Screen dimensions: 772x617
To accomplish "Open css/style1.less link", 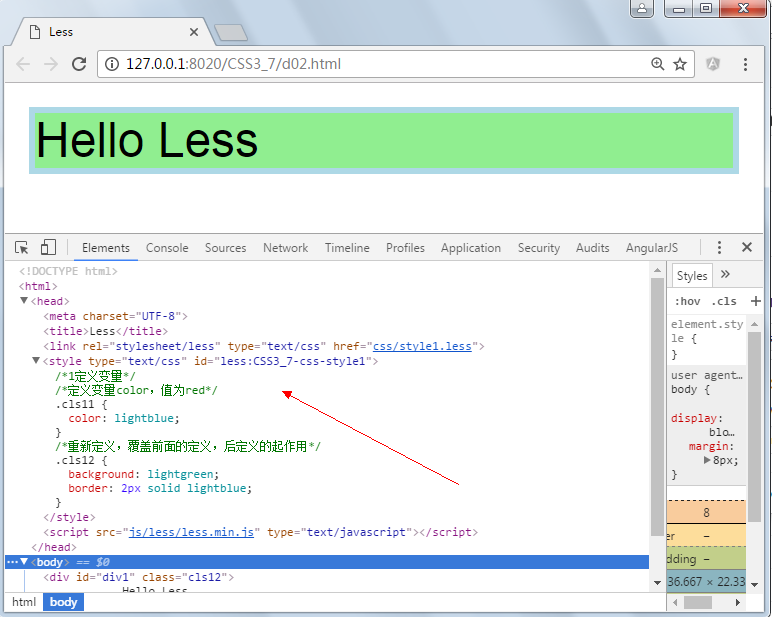I will 422,346.
